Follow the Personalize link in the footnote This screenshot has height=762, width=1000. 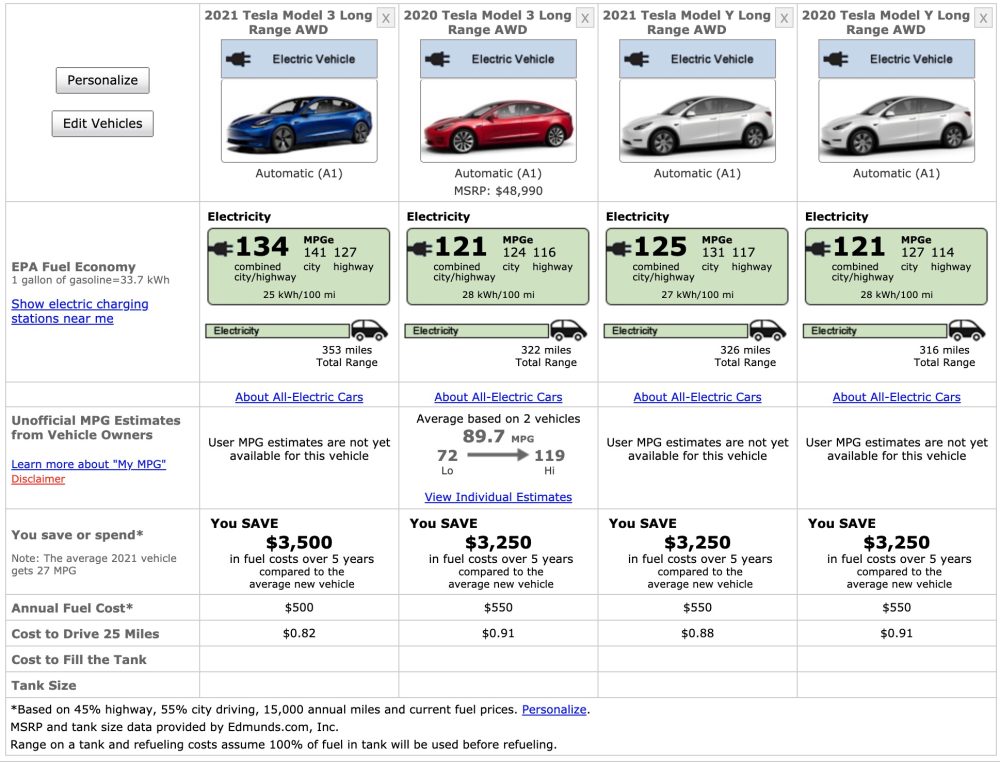pyautogui.click(x=554, y=709)
